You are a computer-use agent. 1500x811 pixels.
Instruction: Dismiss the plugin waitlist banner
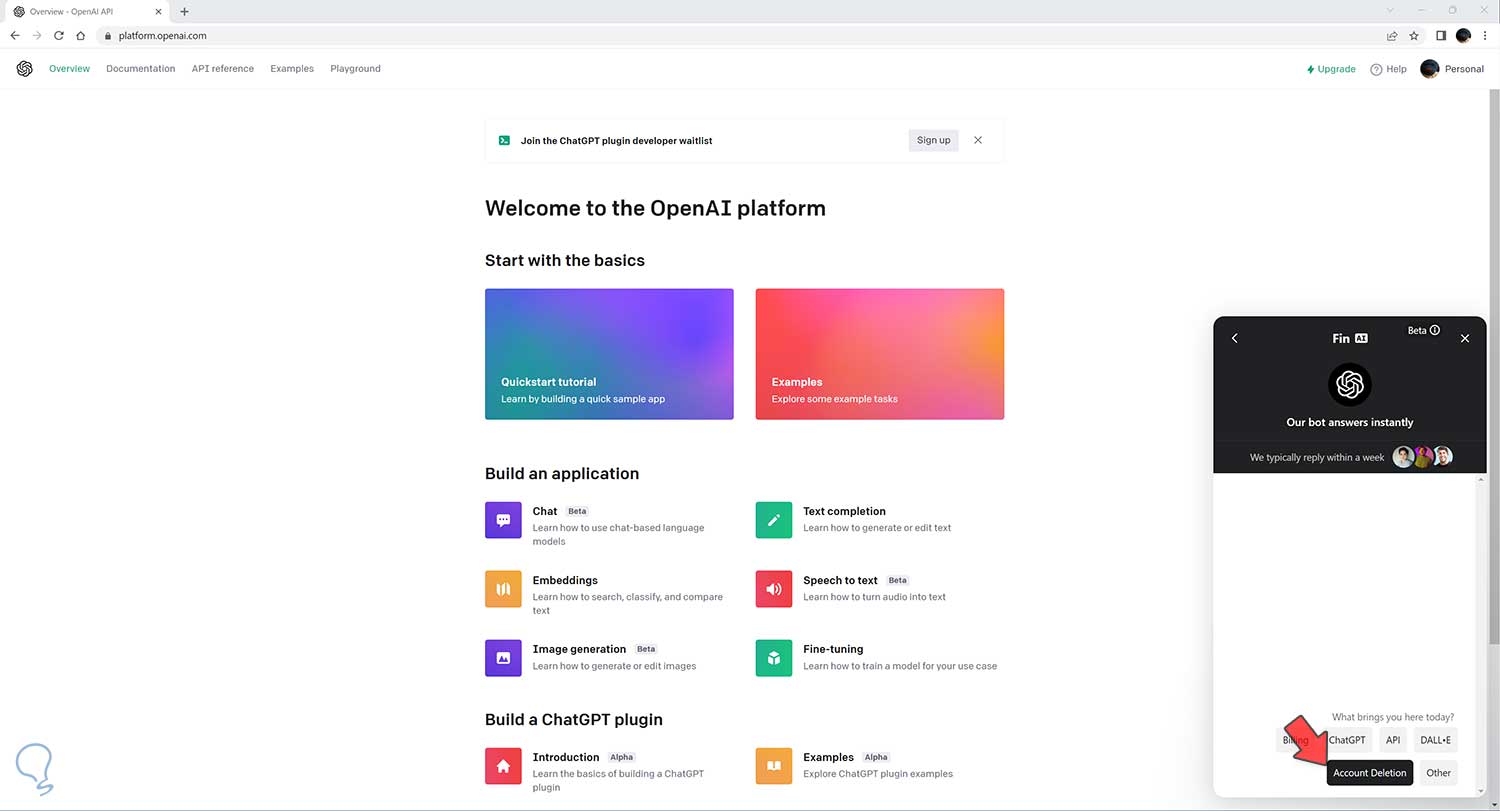978,140
